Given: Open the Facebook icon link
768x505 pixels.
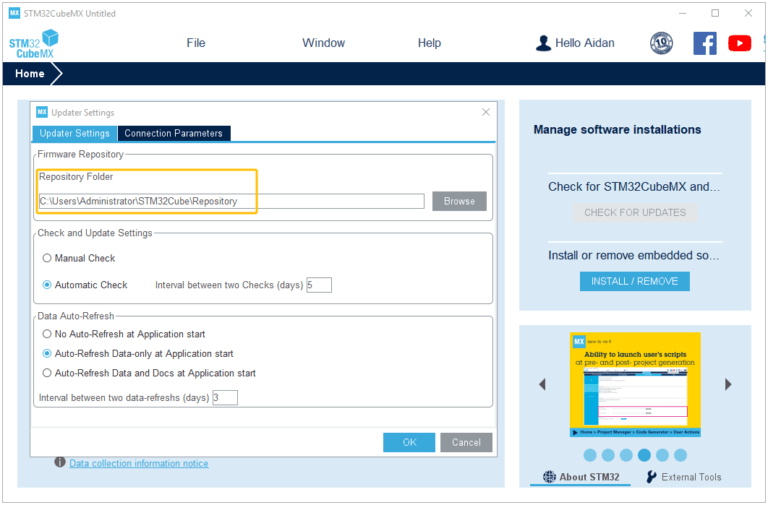Looking at the screenshot, I should tap(705, 43).
